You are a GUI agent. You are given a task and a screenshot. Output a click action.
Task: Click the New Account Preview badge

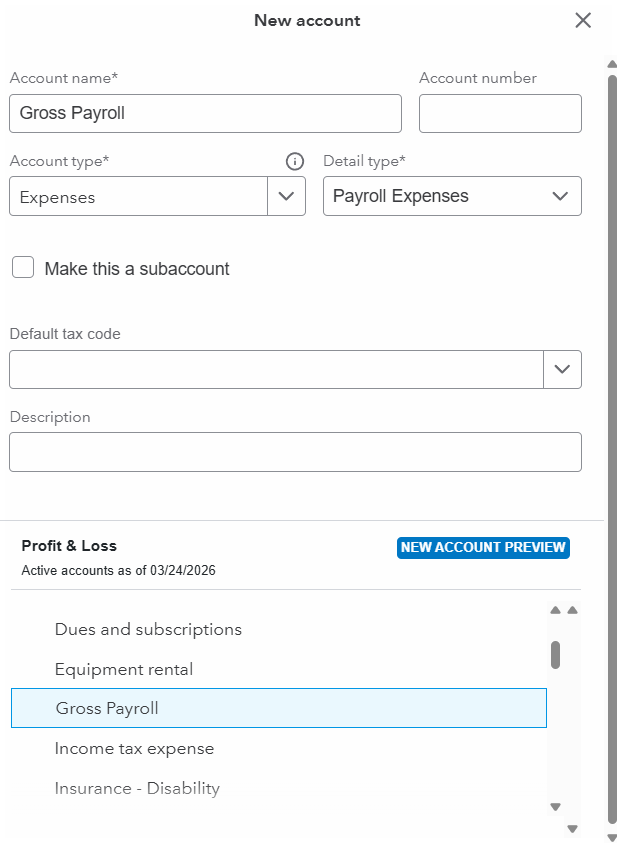483,548
